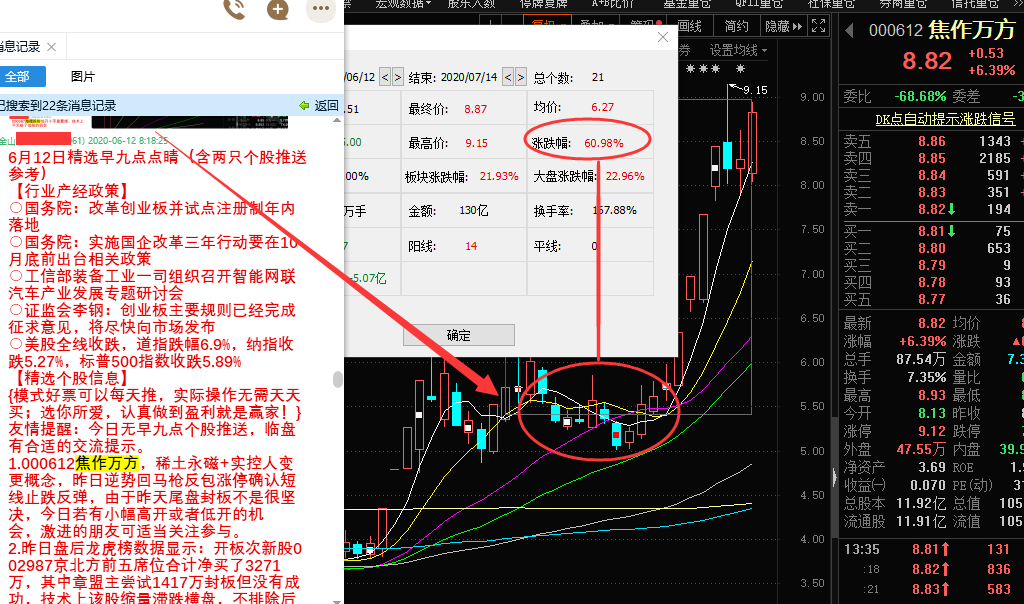Click the 委比 value -68.68%
Image resolution: width=1024 pixels, height=604 pixels.
pos(920,97)
